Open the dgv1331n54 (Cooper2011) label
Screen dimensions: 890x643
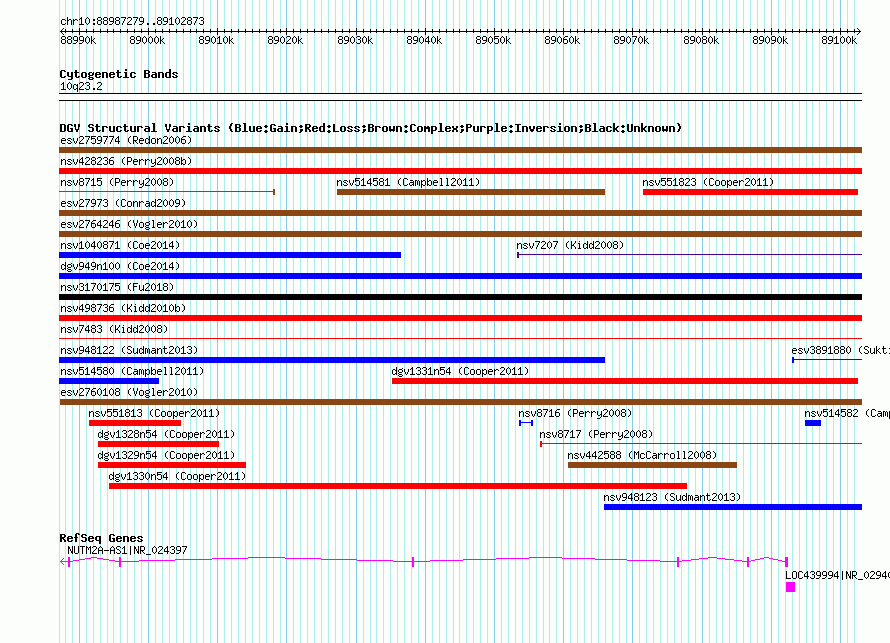[x=460, y=371]
